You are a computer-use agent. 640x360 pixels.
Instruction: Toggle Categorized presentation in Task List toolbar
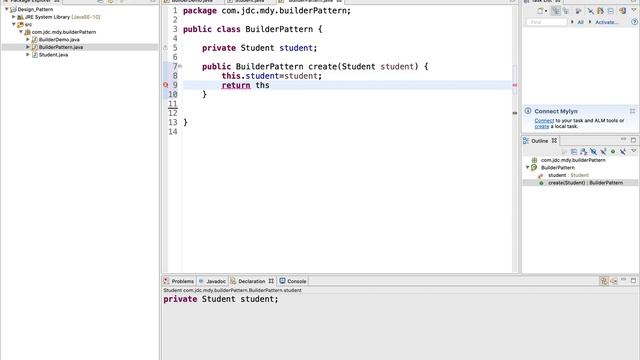[556, 11]
